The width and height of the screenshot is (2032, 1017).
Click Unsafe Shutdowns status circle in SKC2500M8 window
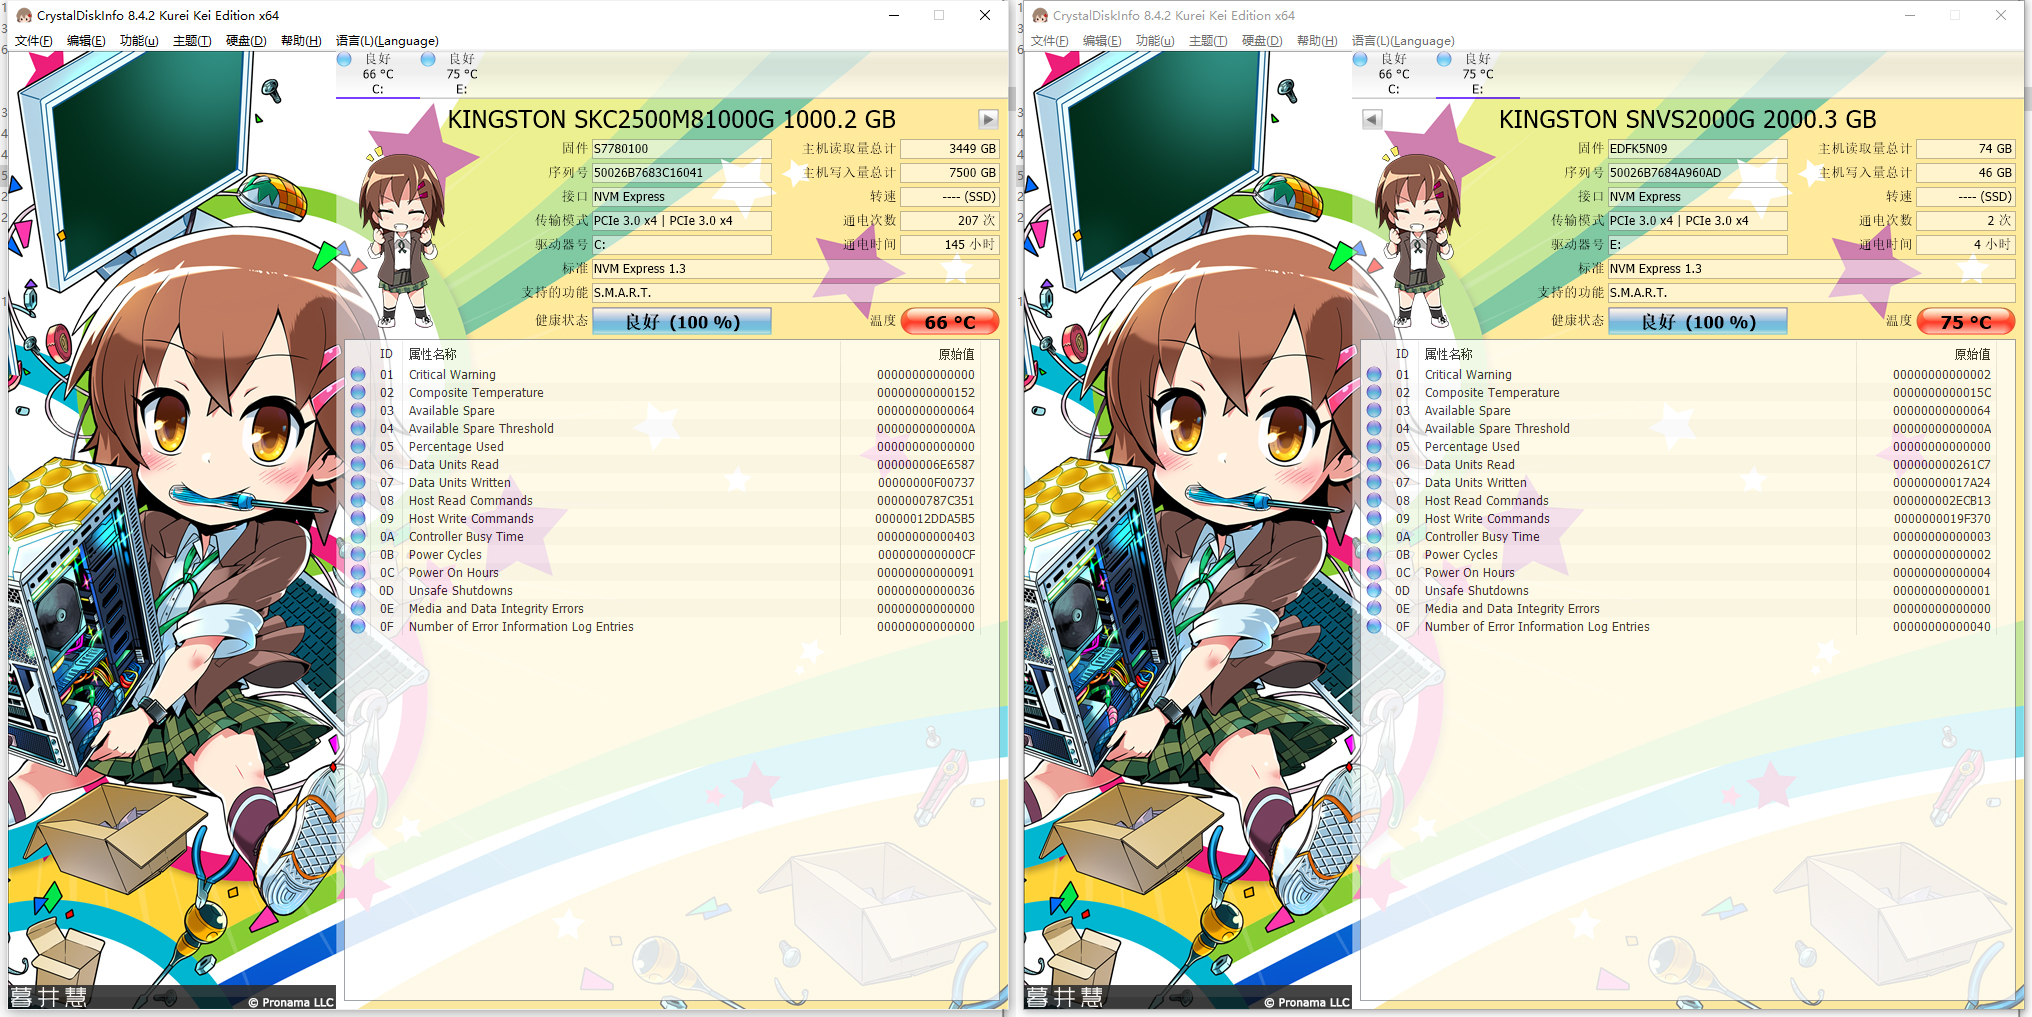[x=358, y=591]
